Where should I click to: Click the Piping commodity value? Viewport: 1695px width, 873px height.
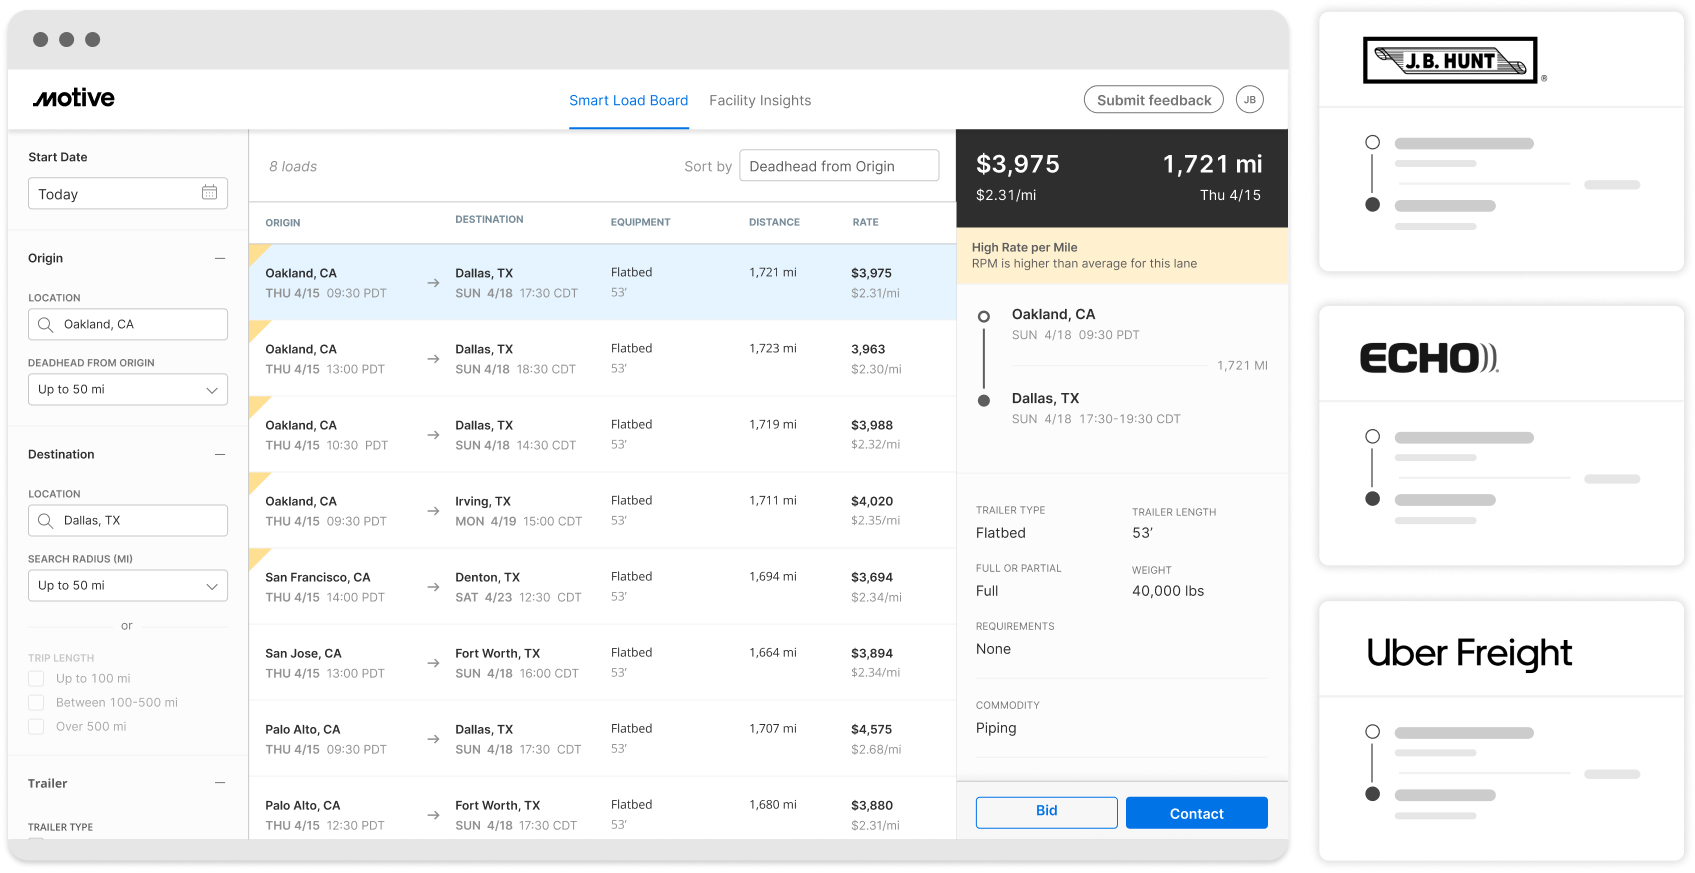[996, 728]
